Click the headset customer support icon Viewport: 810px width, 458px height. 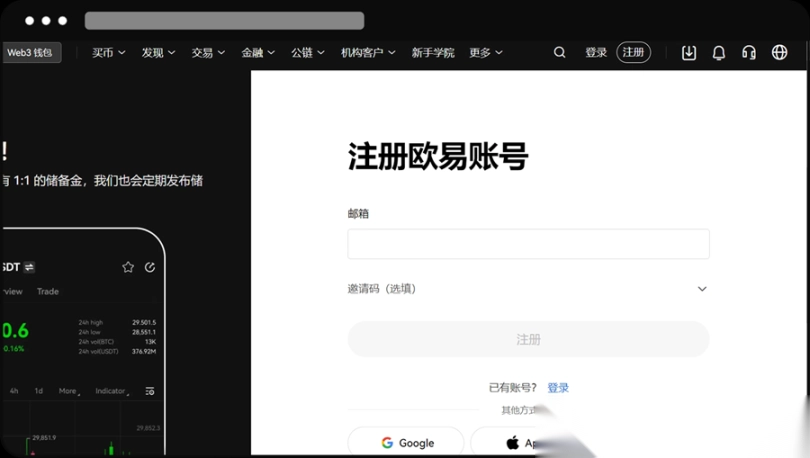point(748,53)
